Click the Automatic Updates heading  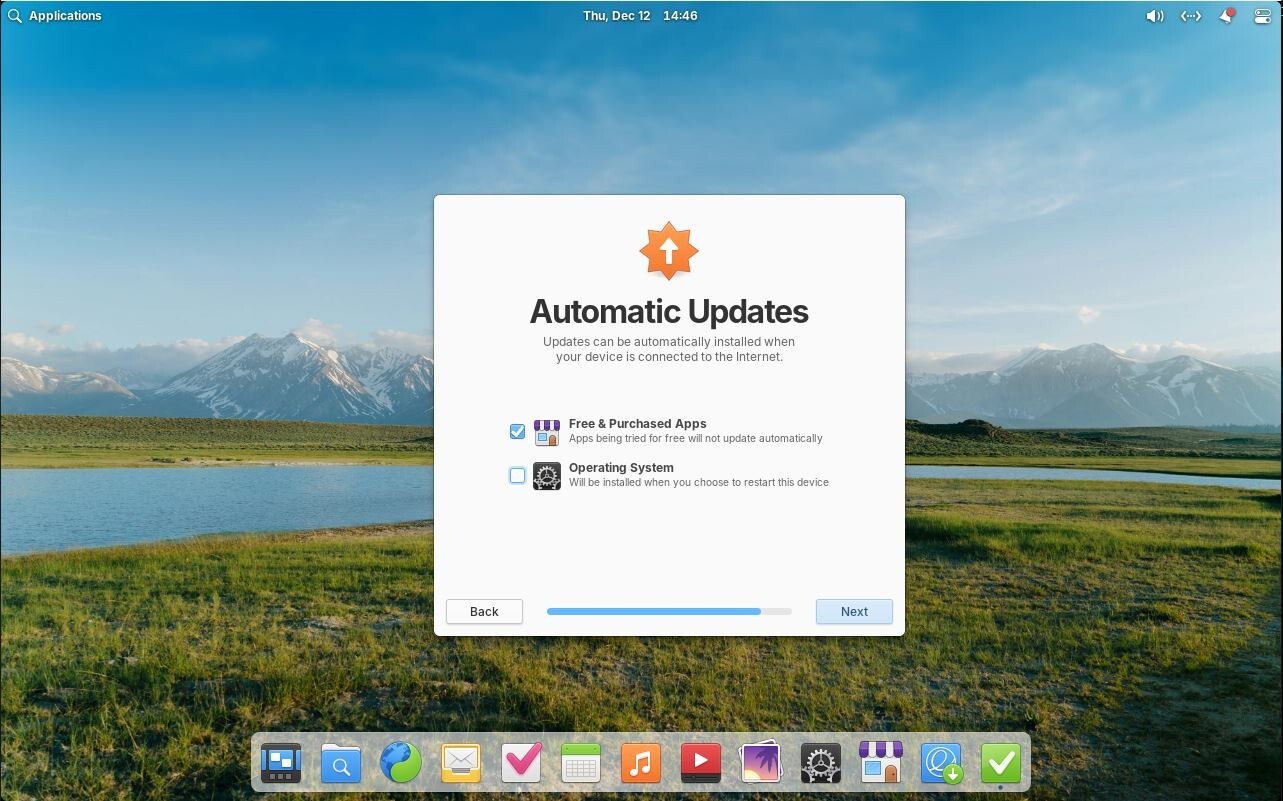(669, 311)
